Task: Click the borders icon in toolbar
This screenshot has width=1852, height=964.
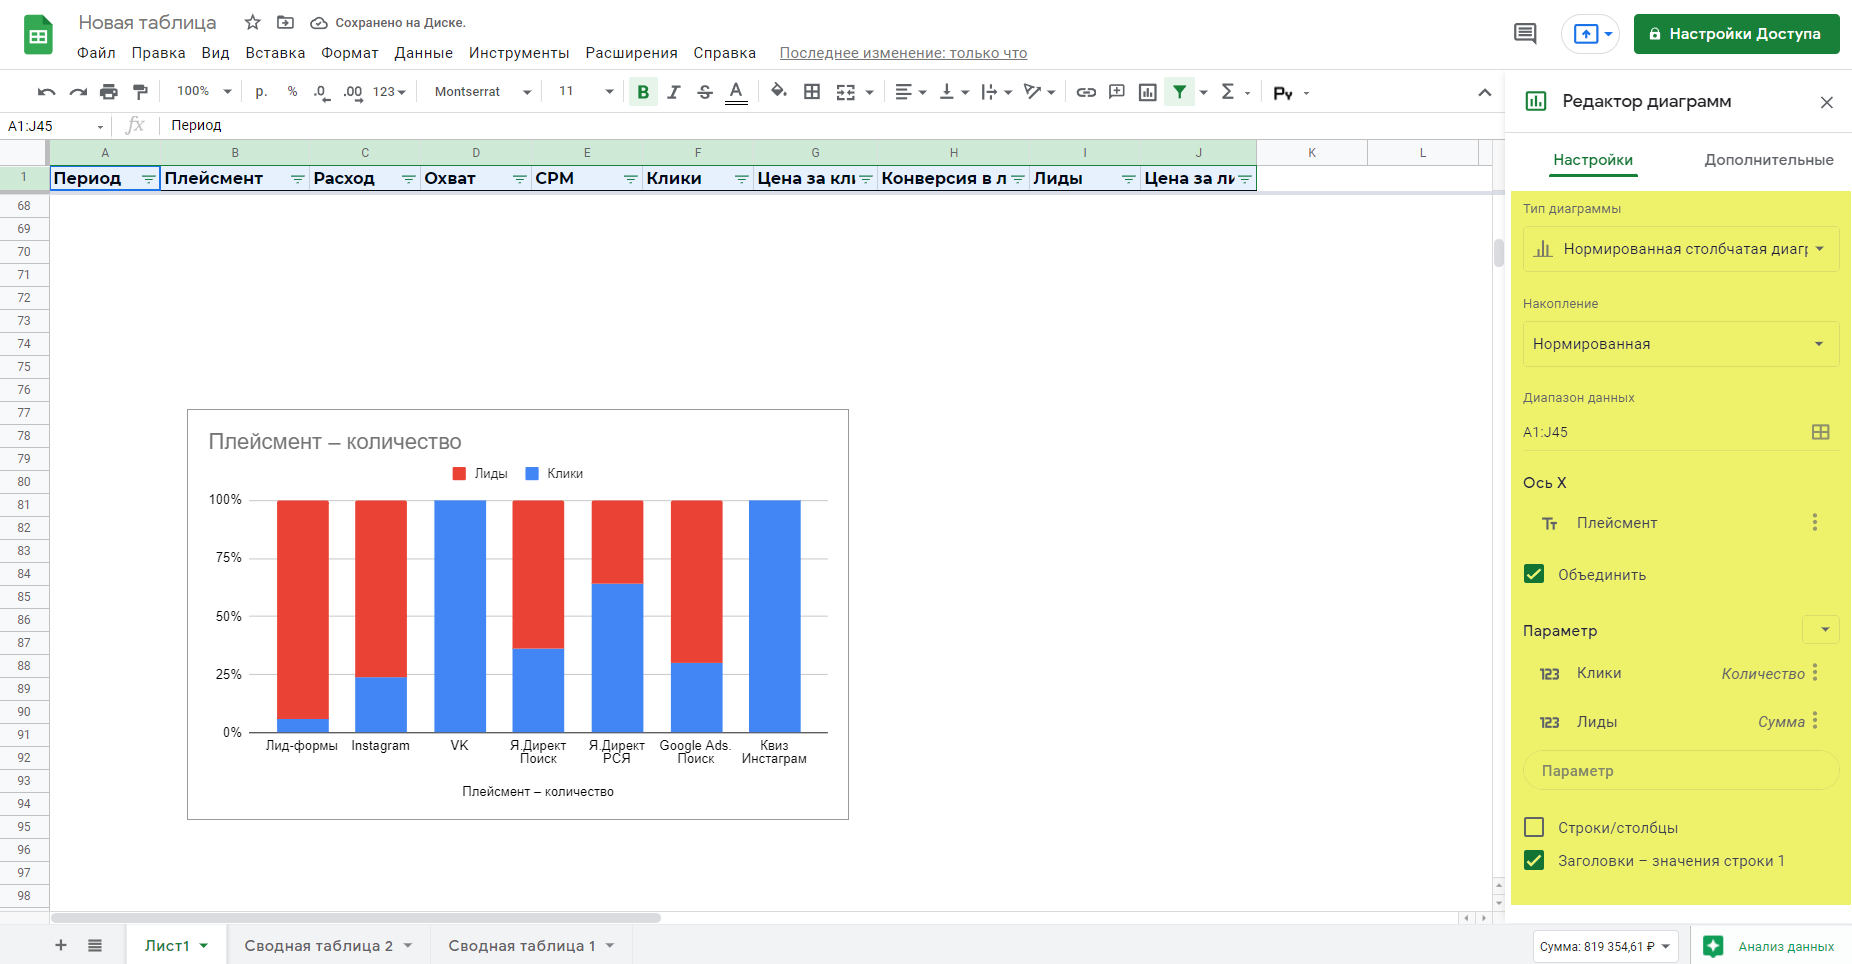Action: (x=812, y=92)
